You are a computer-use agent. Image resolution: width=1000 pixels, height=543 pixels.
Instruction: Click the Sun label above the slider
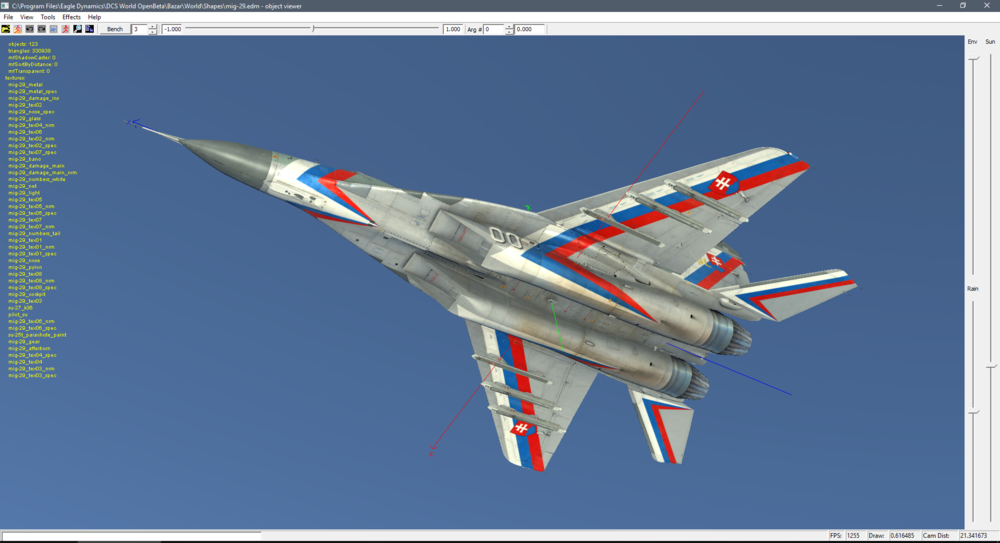pyautogui.click(x=990, y=41)
